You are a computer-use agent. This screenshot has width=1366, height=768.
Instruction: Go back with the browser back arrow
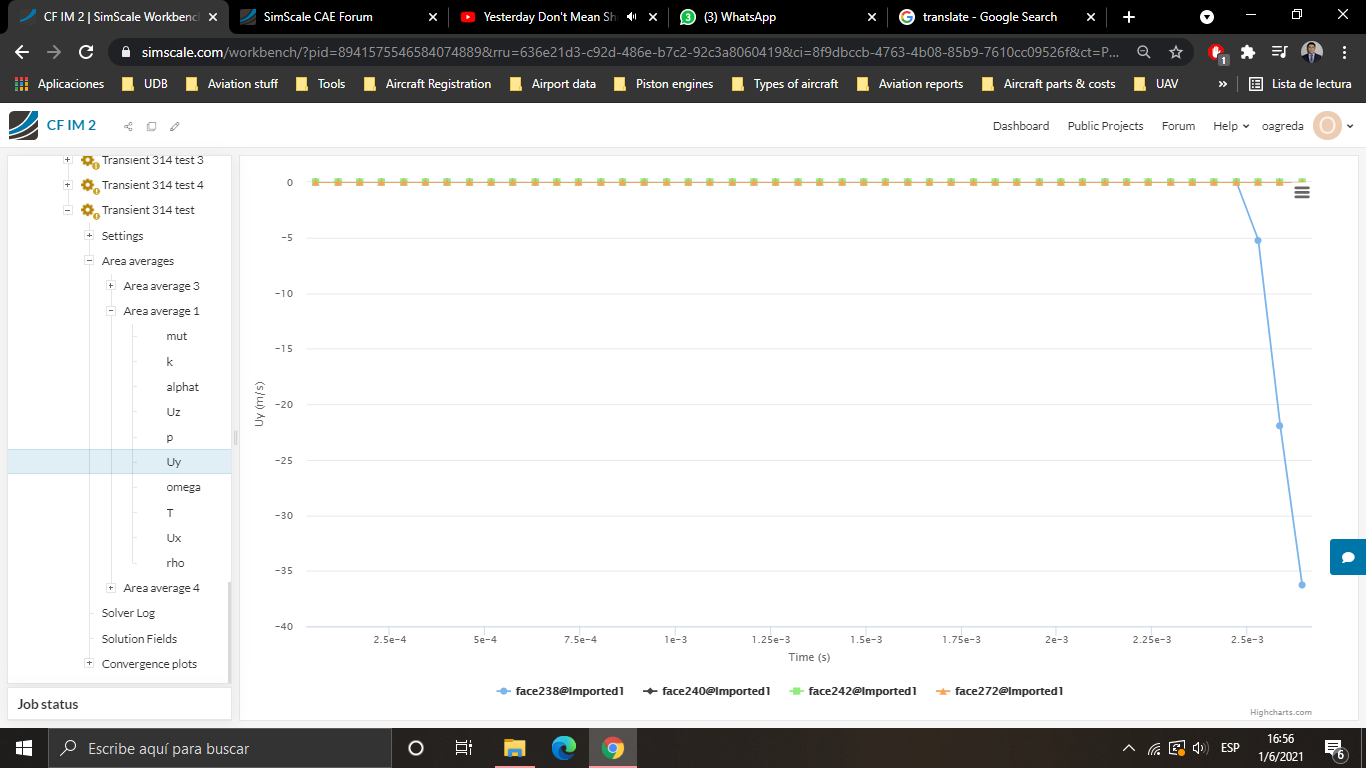coord(22,52)
